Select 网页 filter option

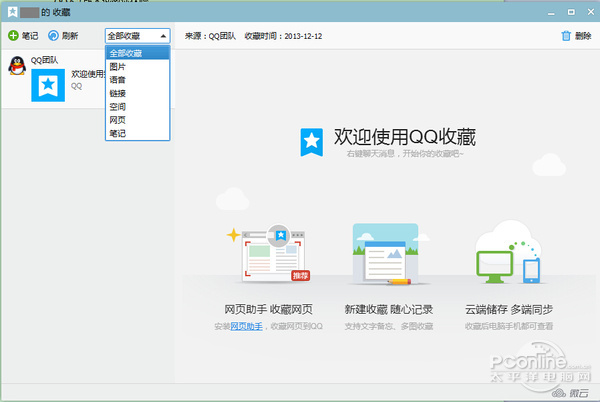click(138, 120)
